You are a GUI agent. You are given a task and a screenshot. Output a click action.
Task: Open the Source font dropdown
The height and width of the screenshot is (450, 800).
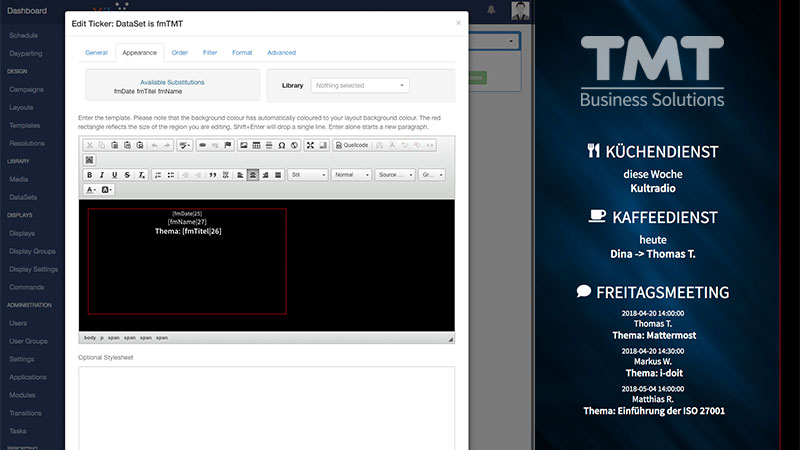395,175
